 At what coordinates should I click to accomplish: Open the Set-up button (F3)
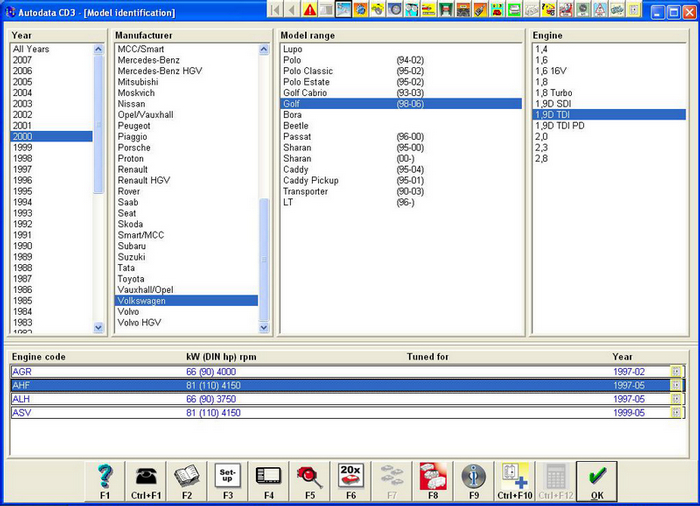click(228, 474)
